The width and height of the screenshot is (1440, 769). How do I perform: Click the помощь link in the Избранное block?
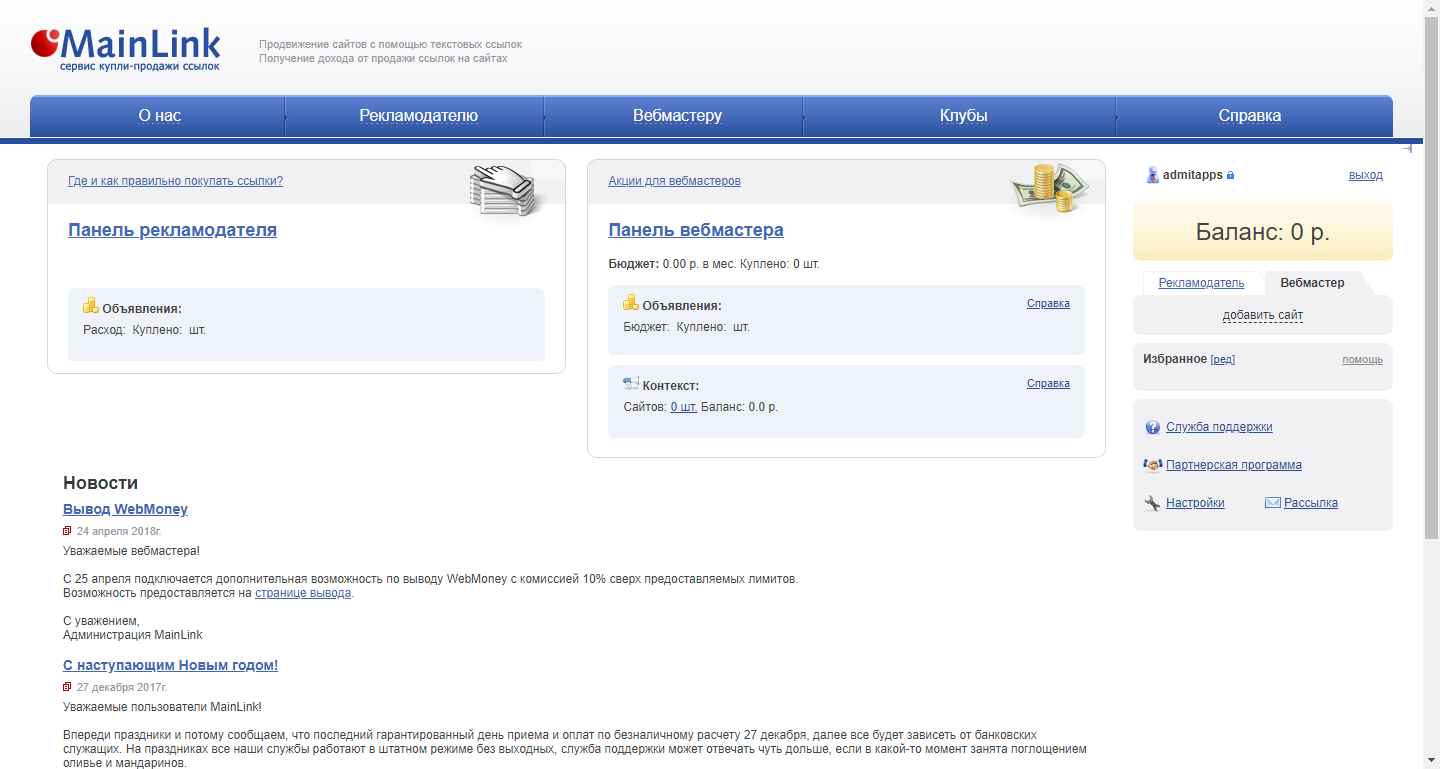click(1362, 359)
